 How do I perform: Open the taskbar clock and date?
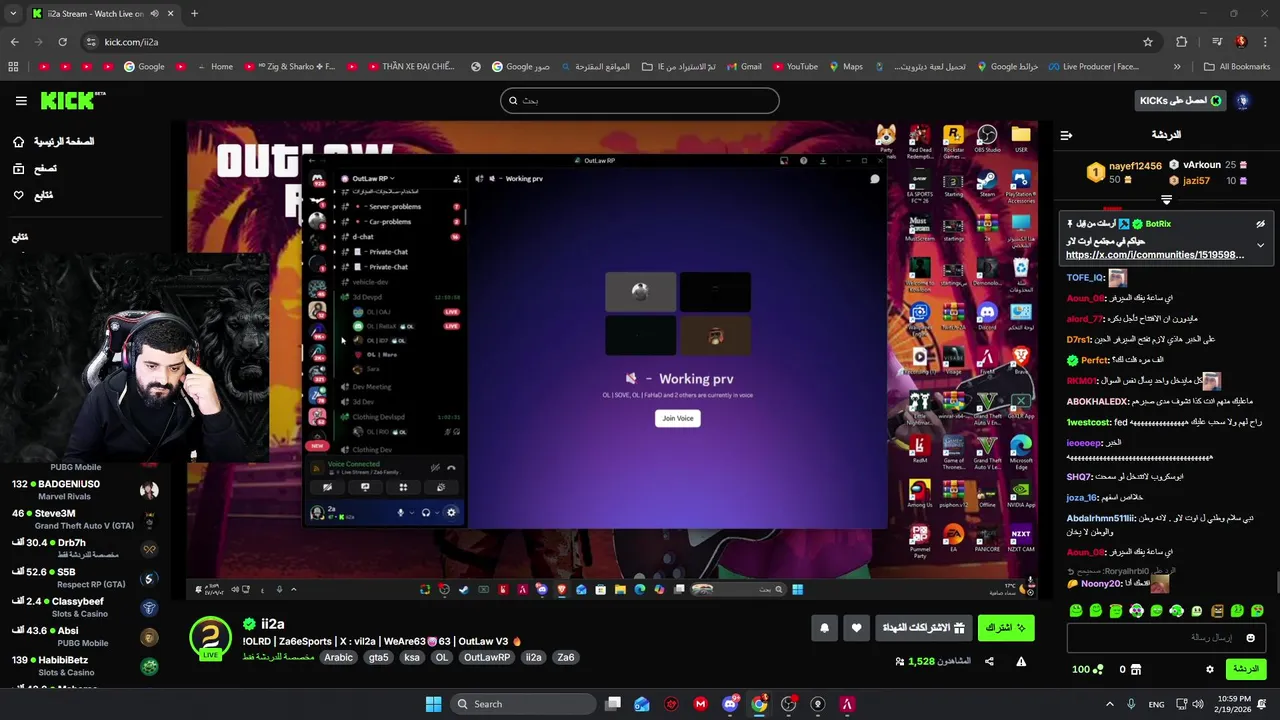pyautogui.click(x=1233, y=704)
